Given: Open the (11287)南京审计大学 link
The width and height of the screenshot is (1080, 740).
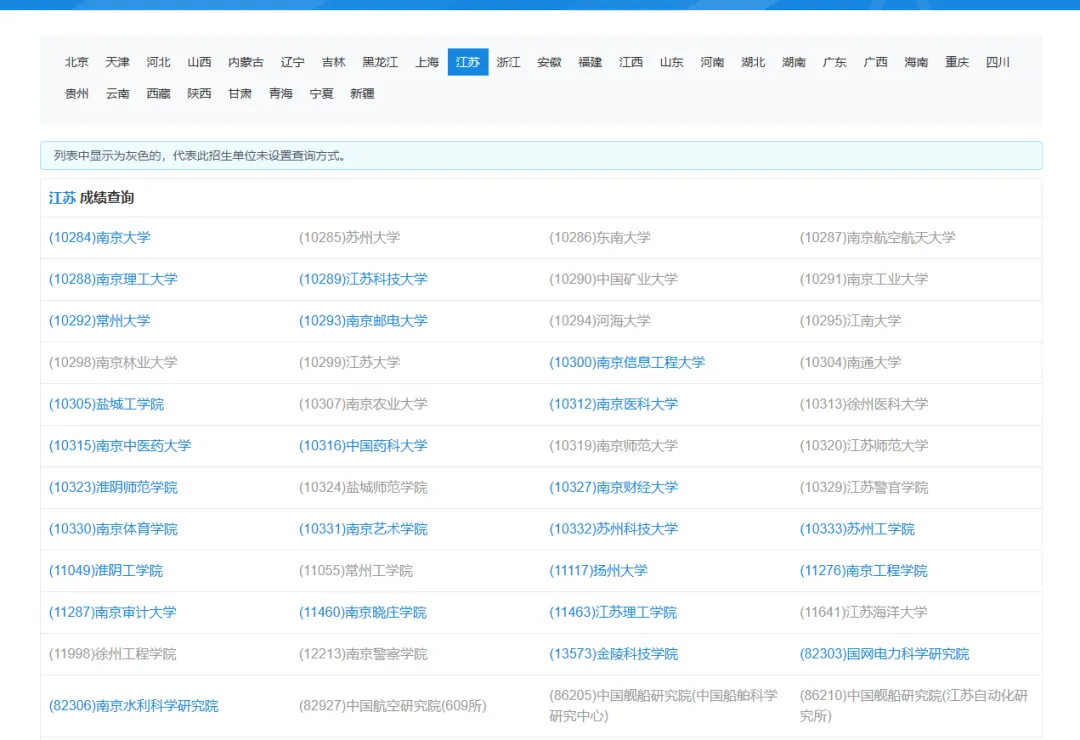Looking at the screenshot, I should coord(112,613).
